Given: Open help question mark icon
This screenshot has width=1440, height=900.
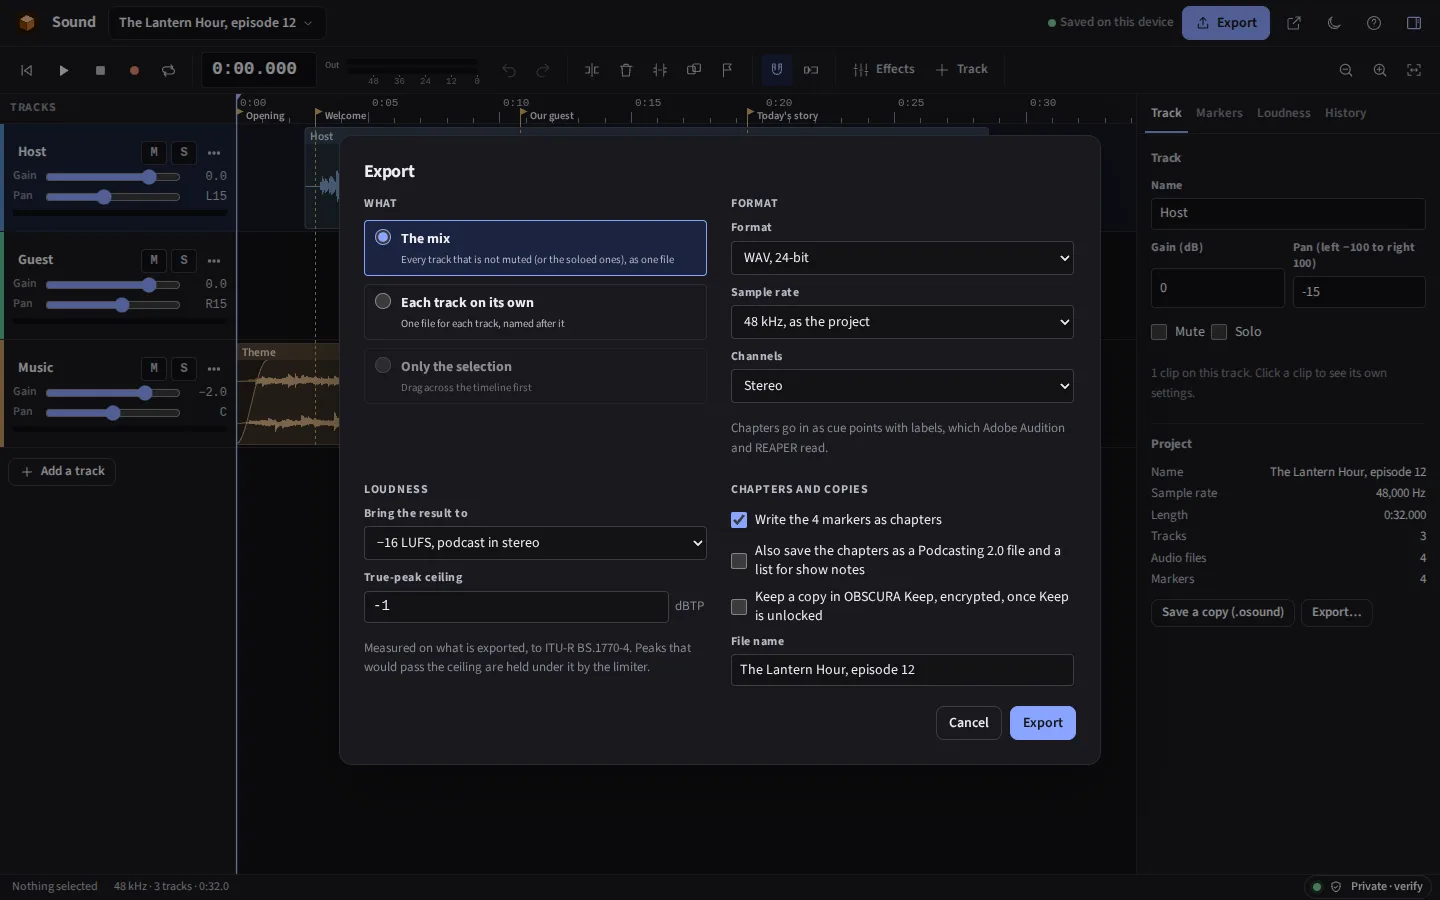Looking at the screenshot, I should pyautogui.click(x=1374, y=23).
